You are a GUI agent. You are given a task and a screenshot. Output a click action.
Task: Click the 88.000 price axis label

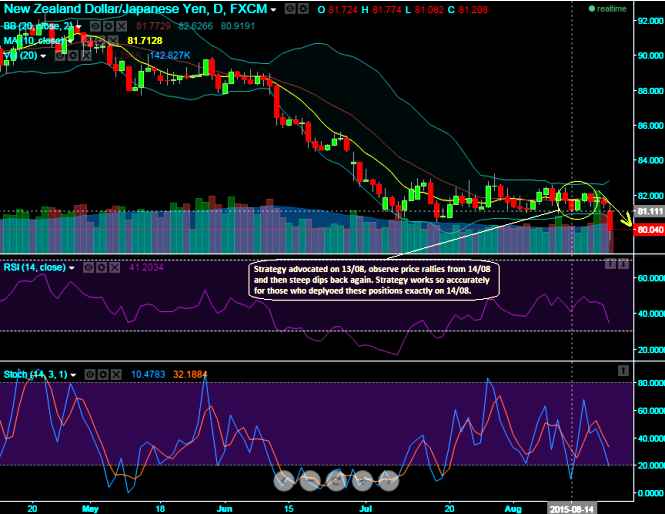click(x=649, y=91)
